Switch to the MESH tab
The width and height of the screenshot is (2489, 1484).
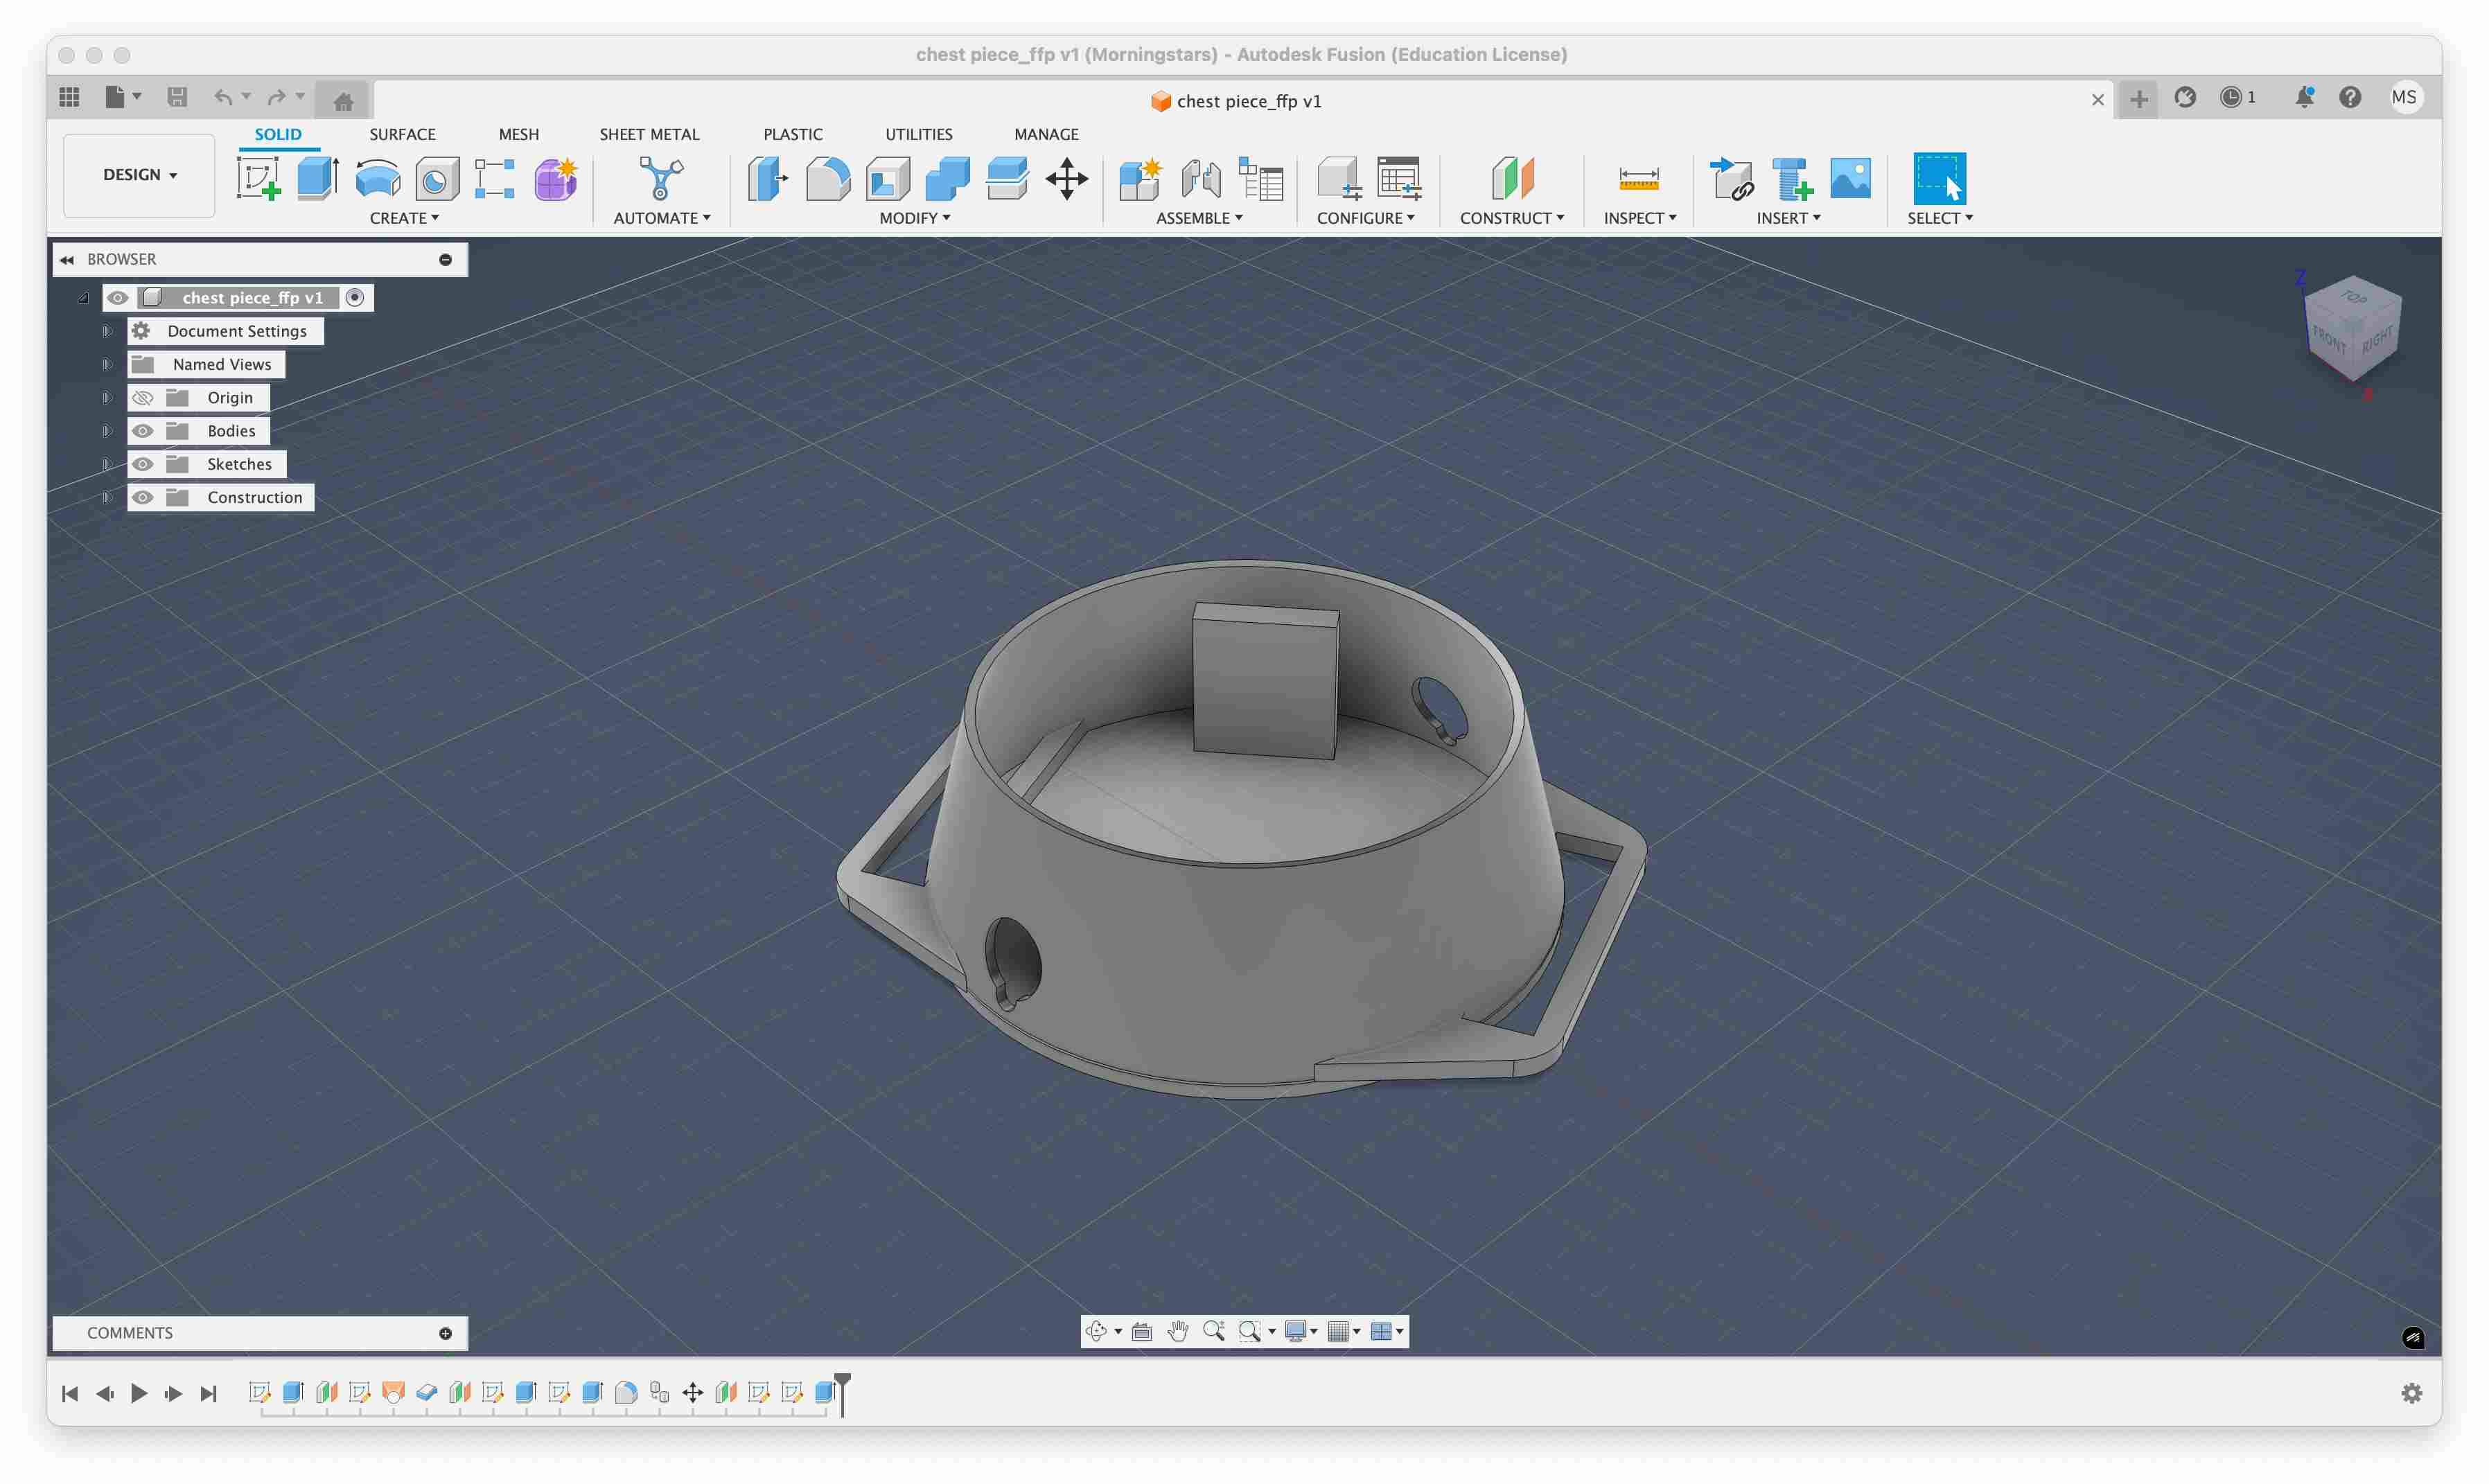click(x=519, y=134)
